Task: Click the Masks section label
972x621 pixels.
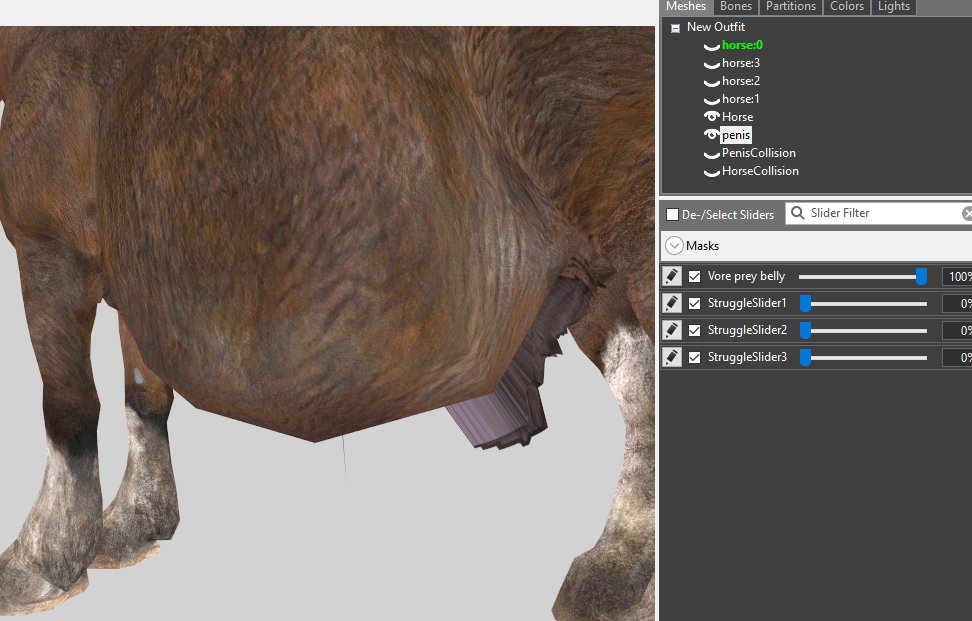Action: pos(702,246)
